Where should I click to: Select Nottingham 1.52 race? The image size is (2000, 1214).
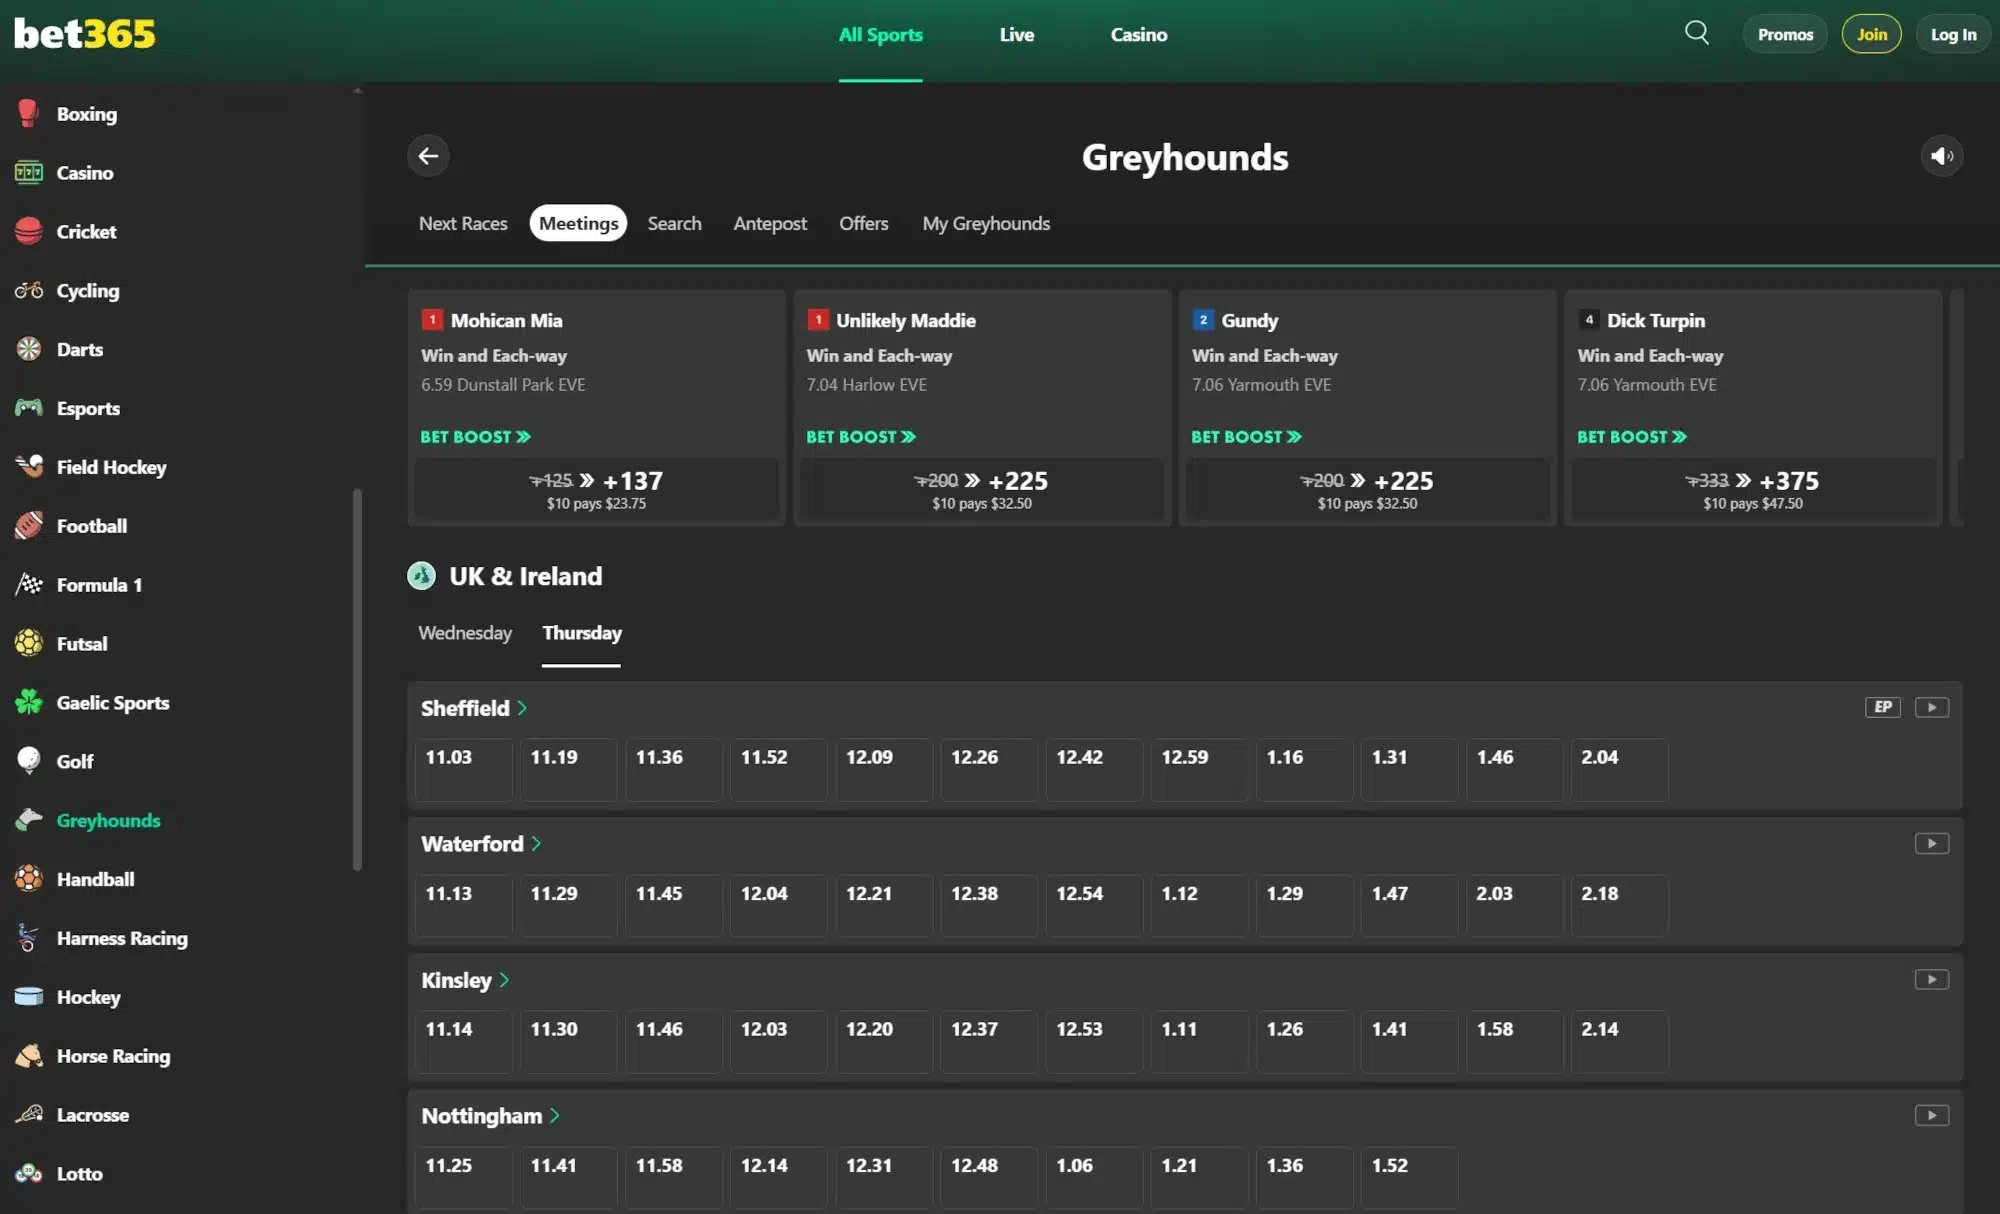pos(1409,1177)
